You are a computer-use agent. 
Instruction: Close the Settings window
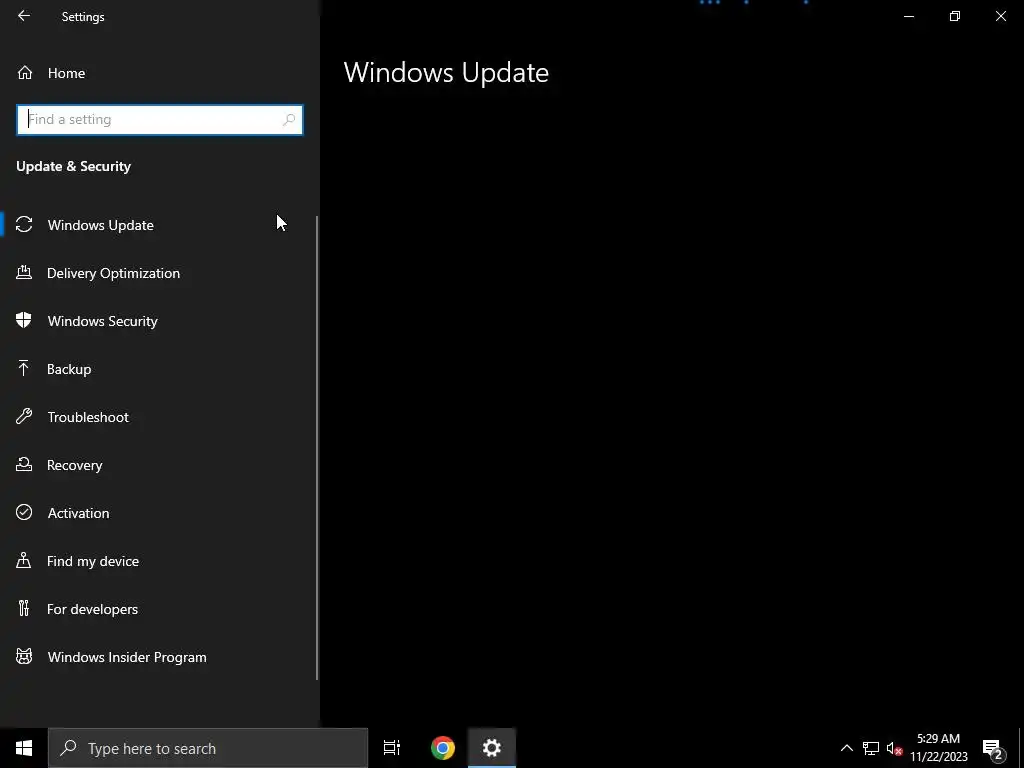coord(1000,16)
